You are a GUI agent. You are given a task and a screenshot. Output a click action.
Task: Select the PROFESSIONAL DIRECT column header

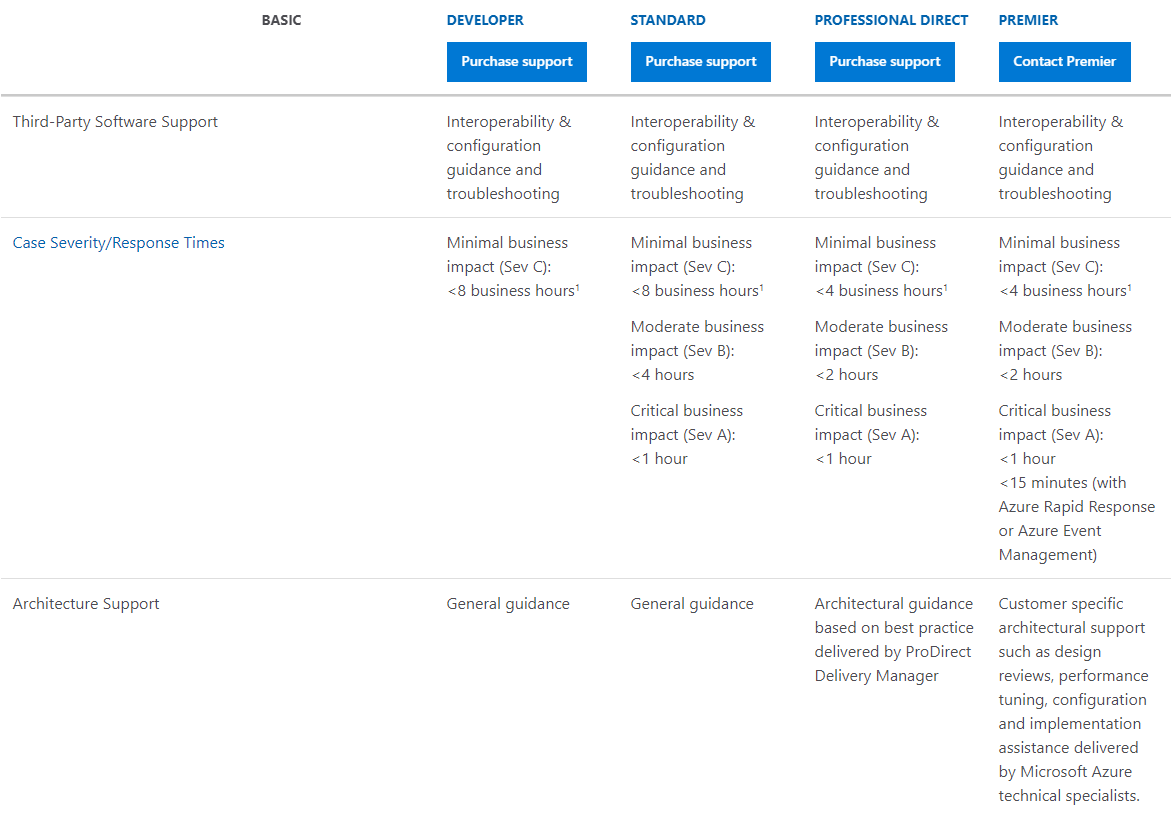pos(891,19)
